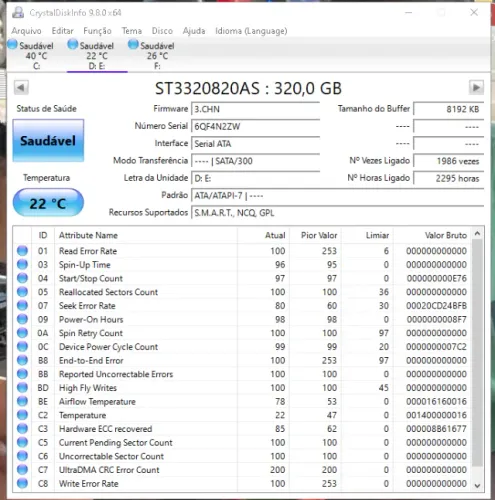
Task: Select the C2 Temperature raw value 001400000016
Action: pos(436,415)
